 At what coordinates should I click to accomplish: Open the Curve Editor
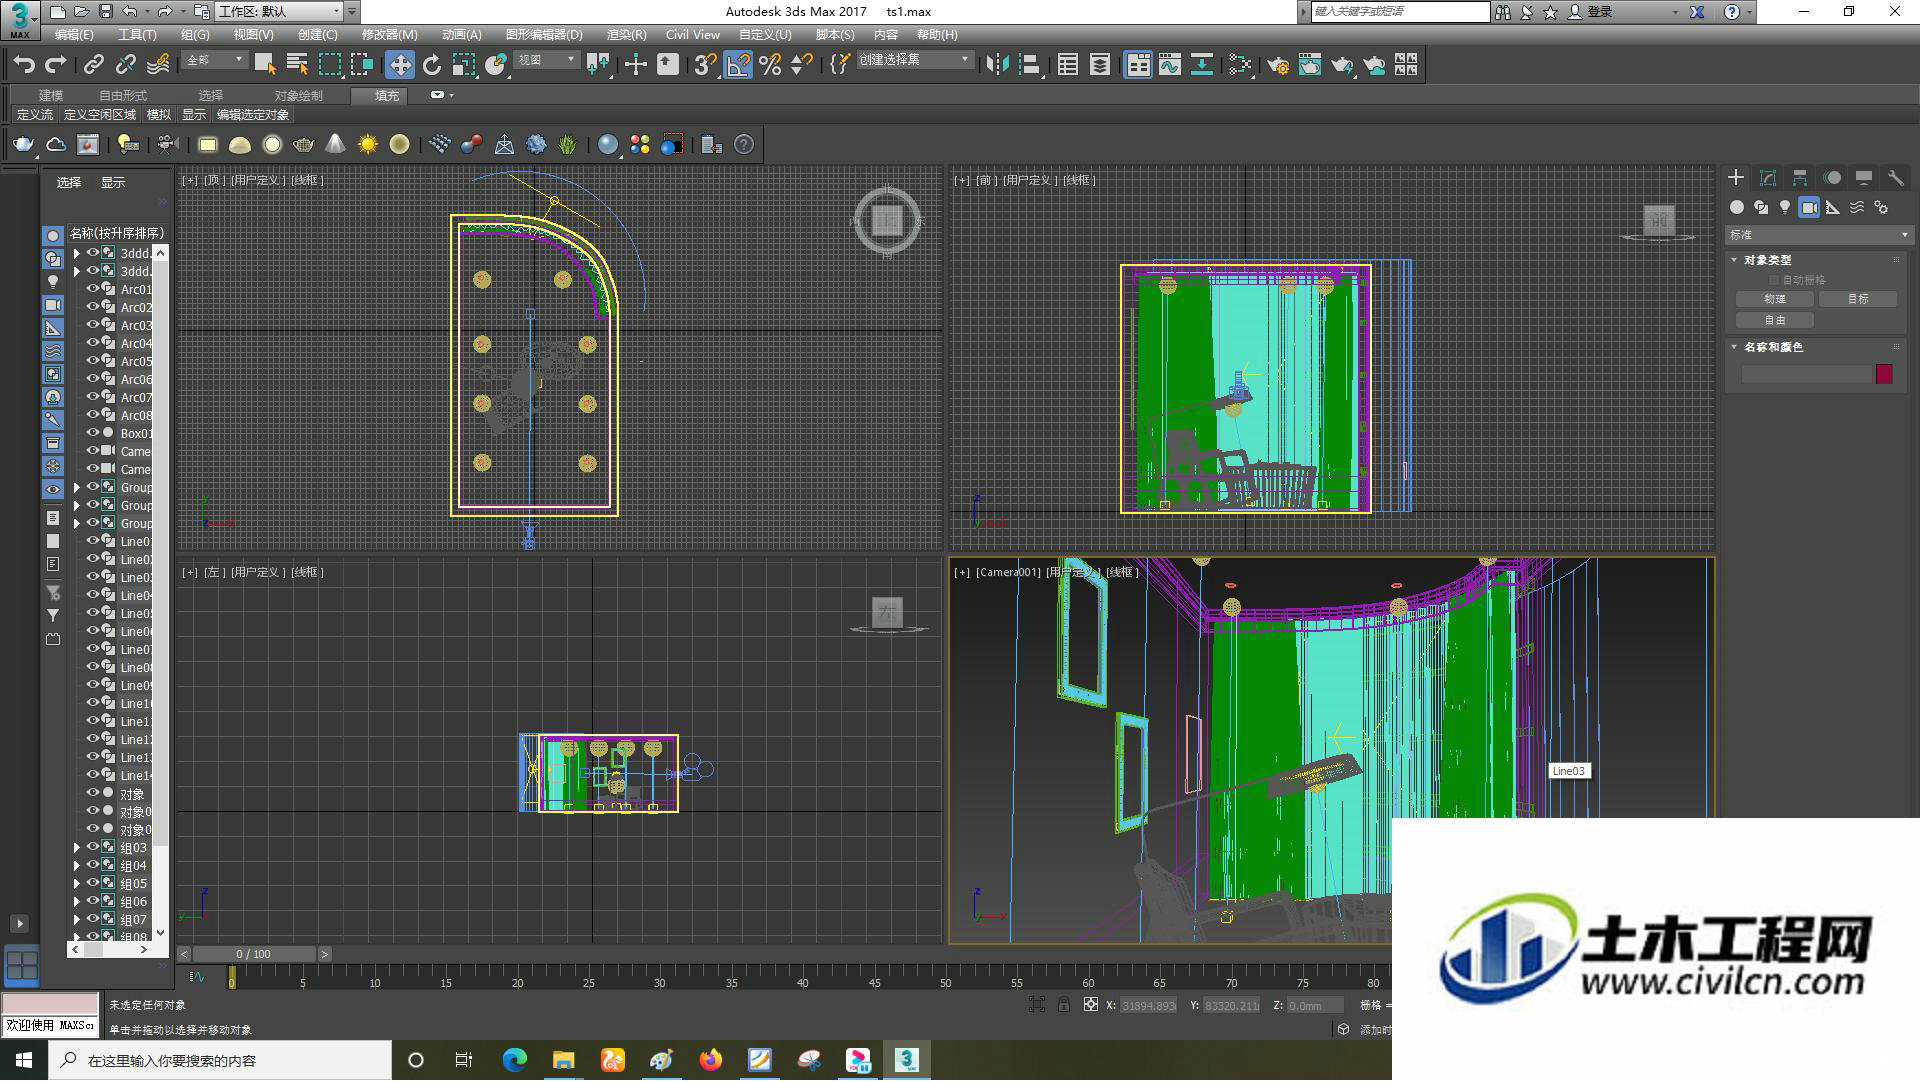pos(1170,65)
